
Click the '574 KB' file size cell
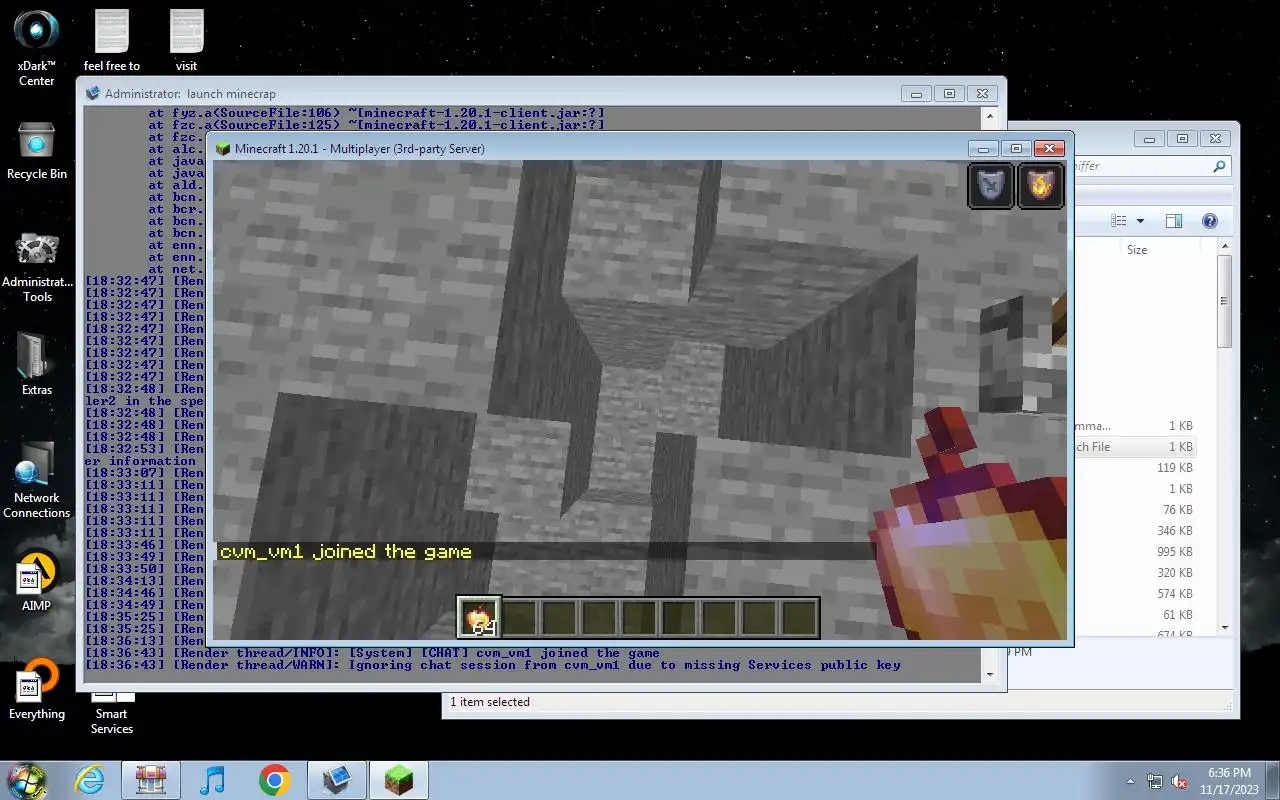tap(1174, 593)
